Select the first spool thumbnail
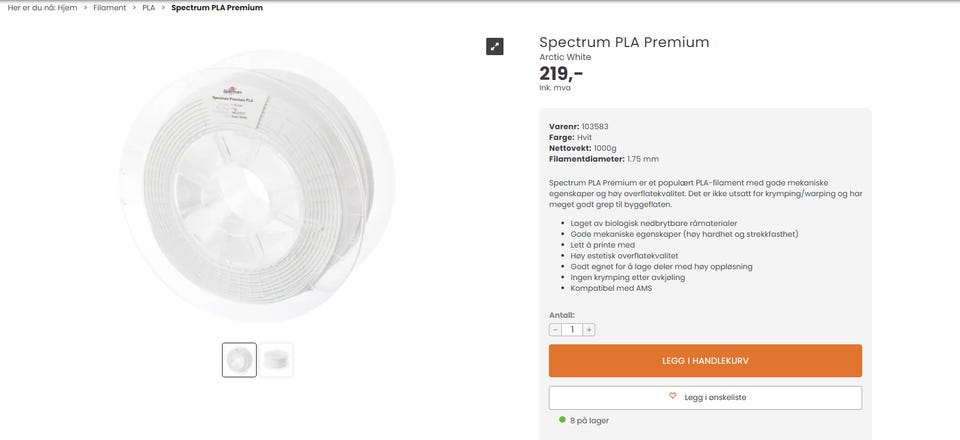This screenshot has width=960, height=440. pos(239,360)
